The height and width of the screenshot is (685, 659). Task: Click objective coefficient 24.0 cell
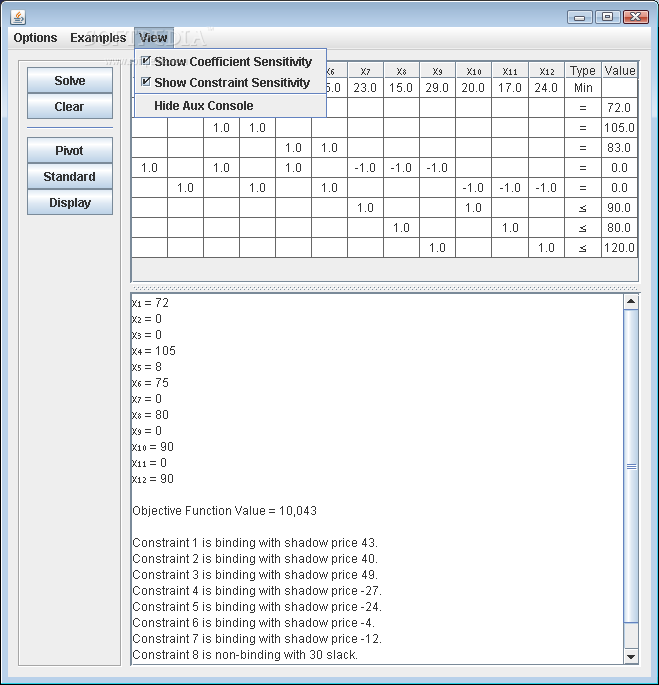(546, 88)
